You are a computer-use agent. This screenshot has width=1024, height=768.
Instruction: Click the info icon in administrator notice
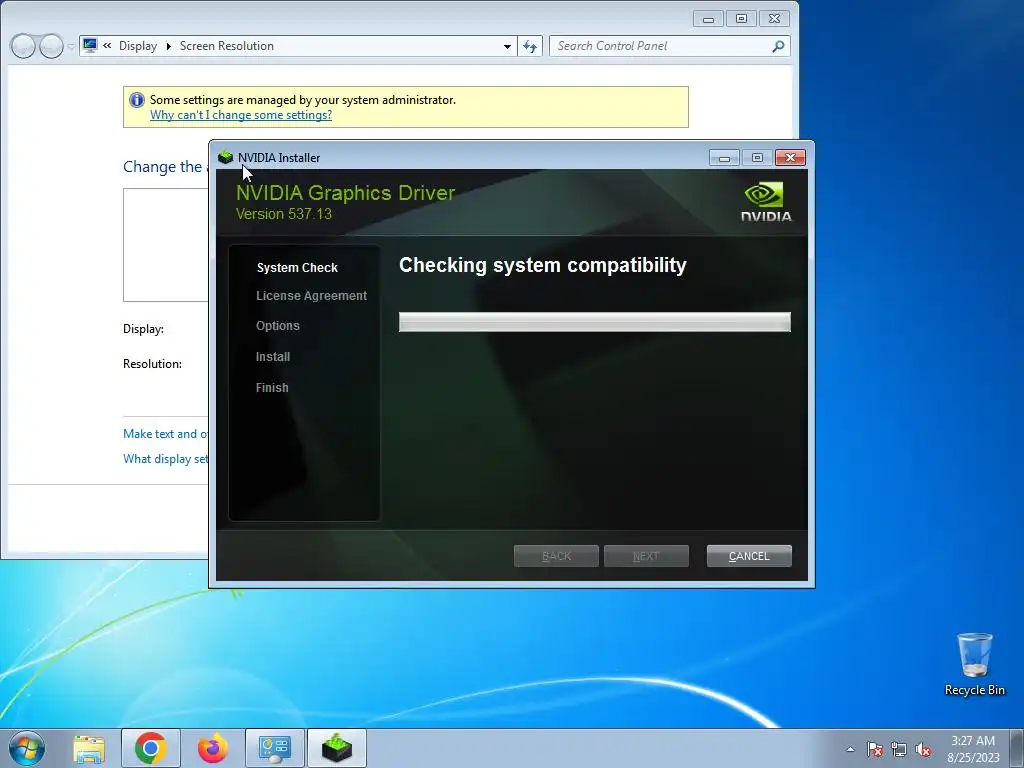coord(136,100)
